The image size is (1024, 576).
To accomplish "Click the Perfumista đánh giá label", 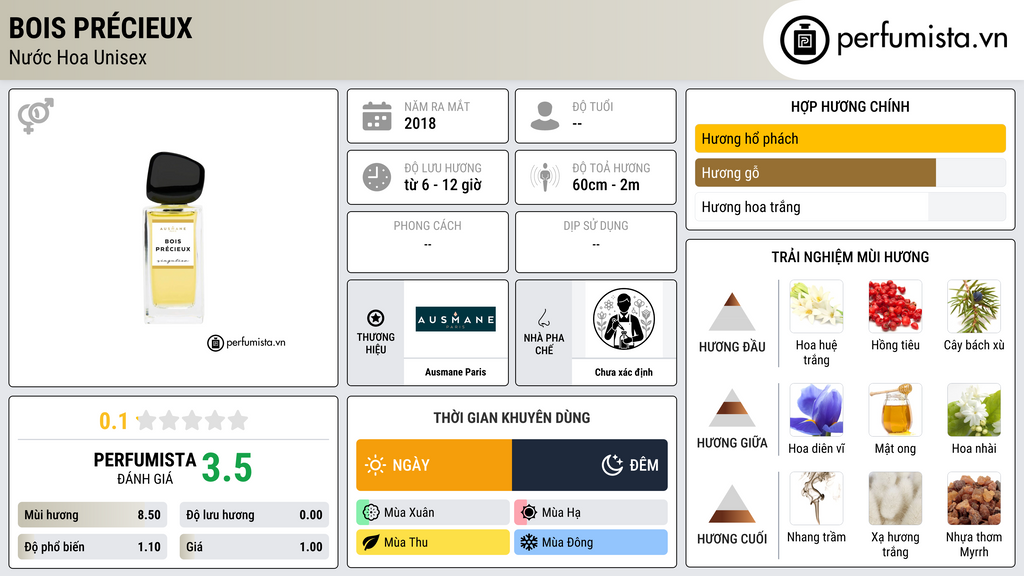I will click(x=145, y=468).
